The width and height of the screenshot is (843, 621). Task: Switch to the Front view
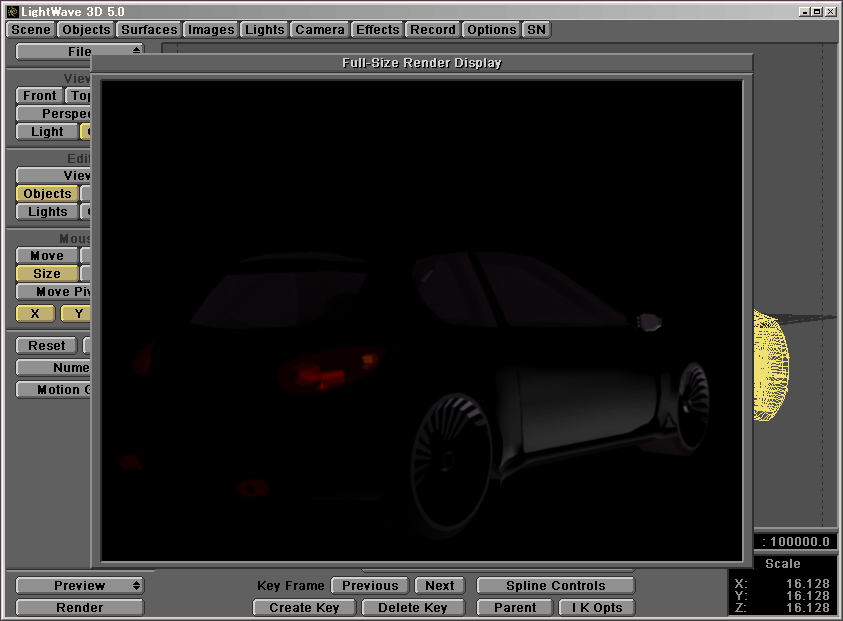click(x=40, y=96)
